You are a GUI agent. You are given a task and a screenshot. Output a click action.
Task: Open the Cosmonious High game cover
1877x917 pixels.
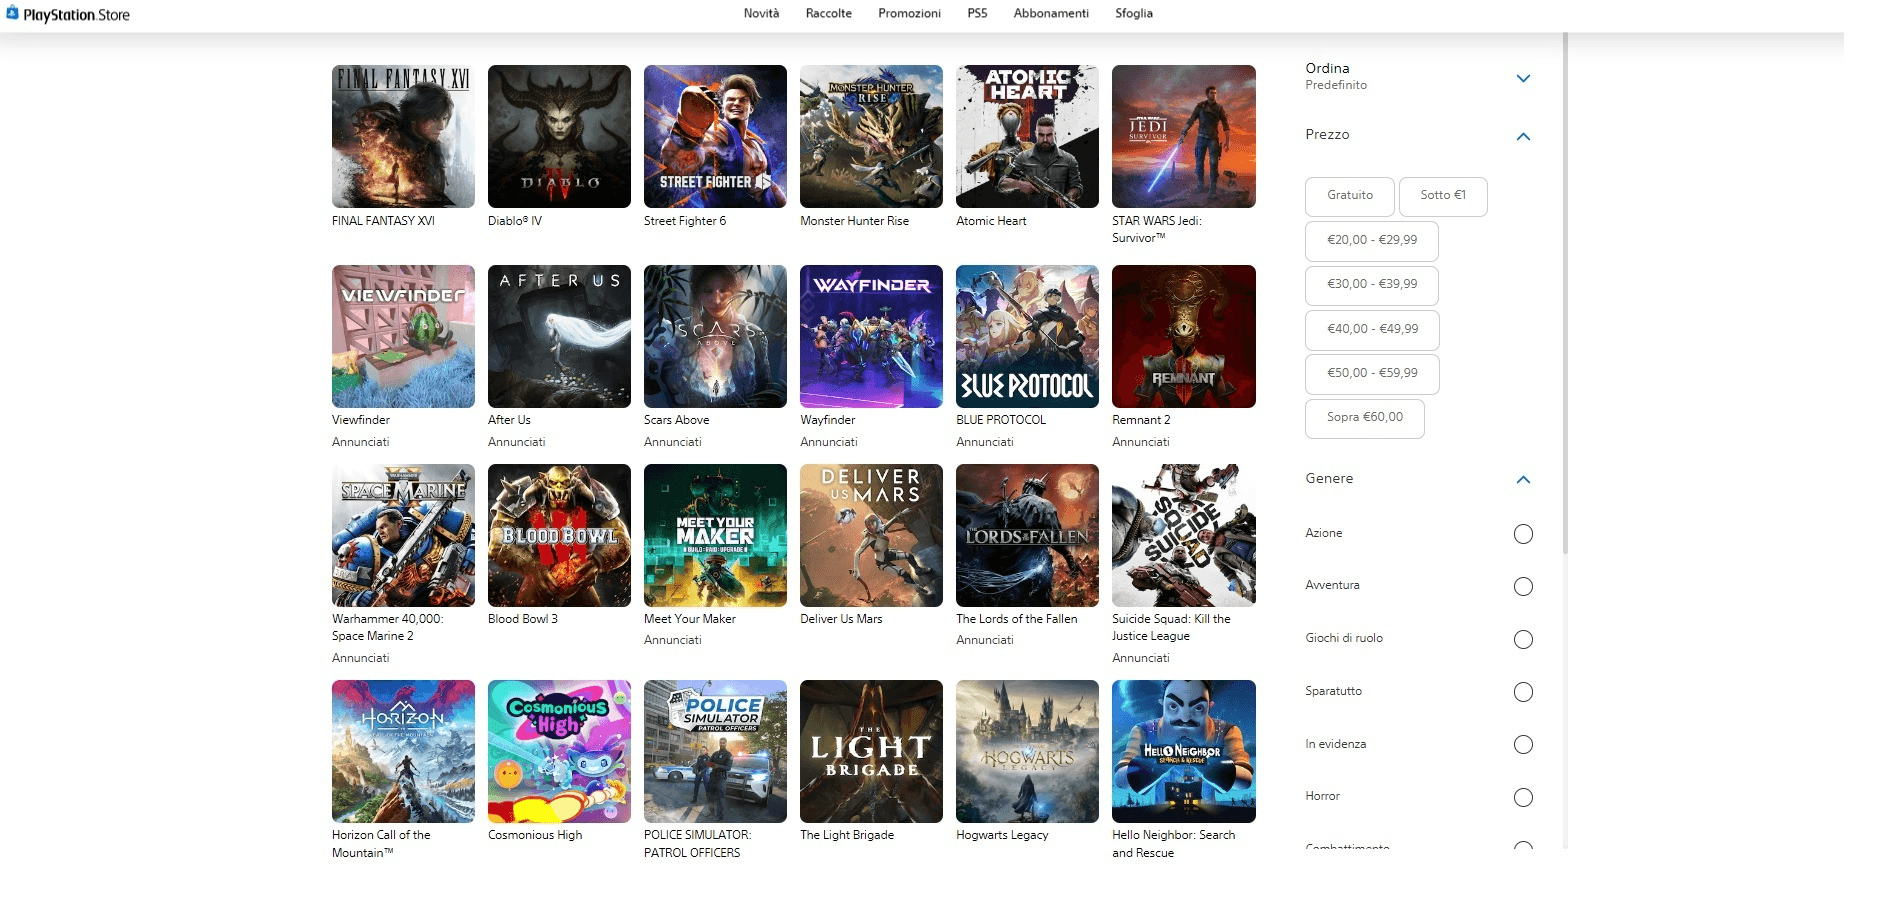point(559,751)
